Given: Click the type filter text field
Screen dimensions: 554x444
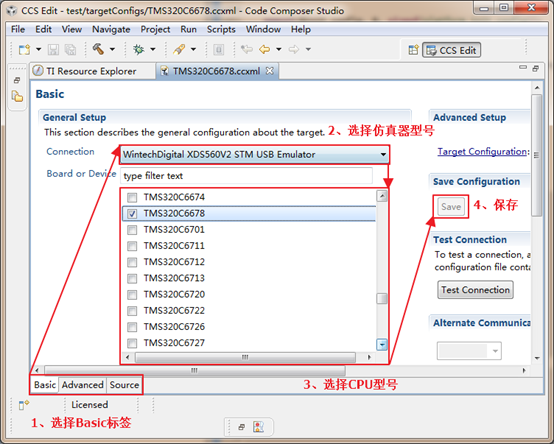Looking at the screenshot, I should point(246,176).
